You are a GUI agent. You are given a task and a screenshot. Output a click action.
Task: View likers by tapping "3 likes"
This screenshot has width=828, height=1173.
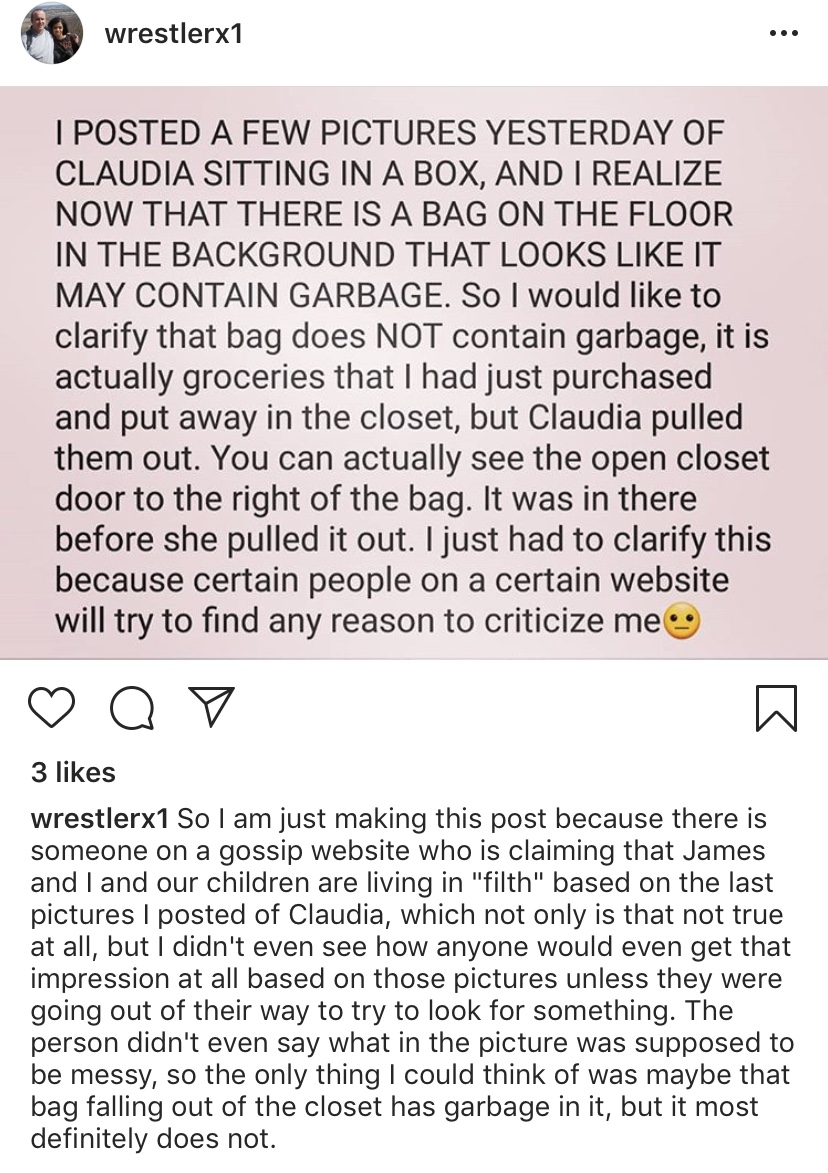(x=73, y=773)
